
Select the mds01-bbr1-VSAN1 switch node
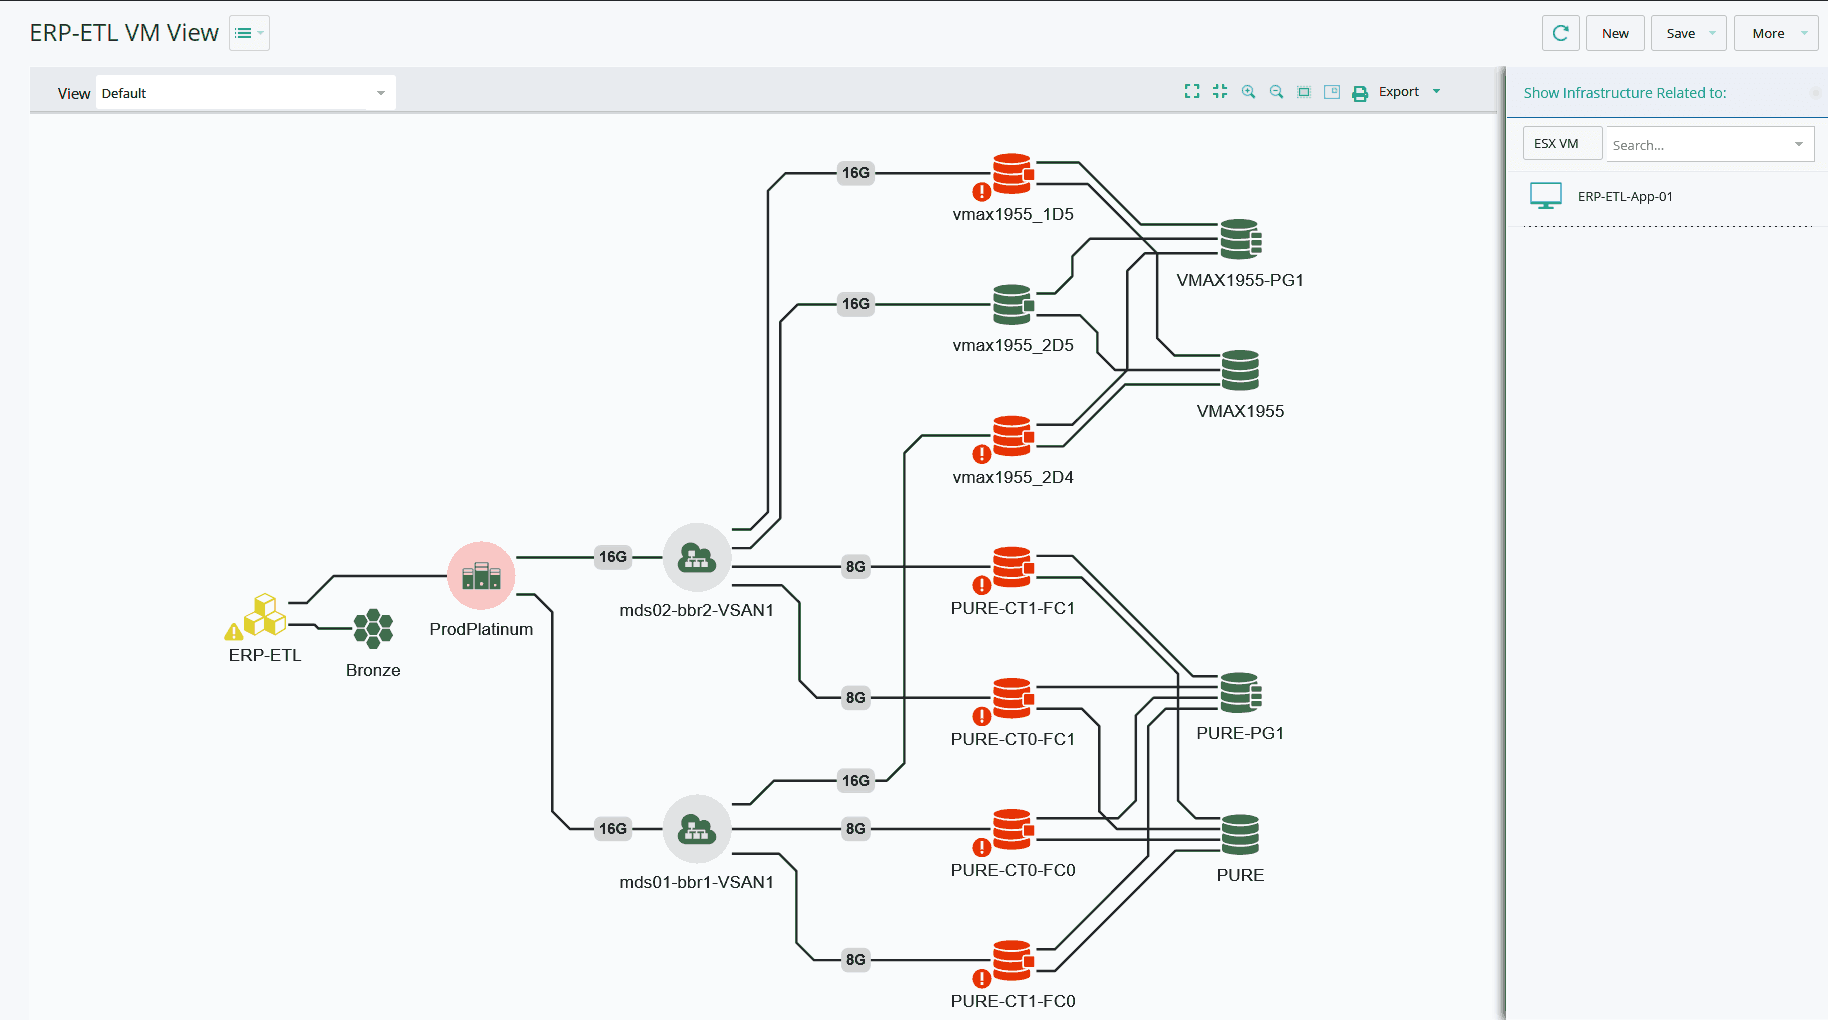click(x=697, y=829)
